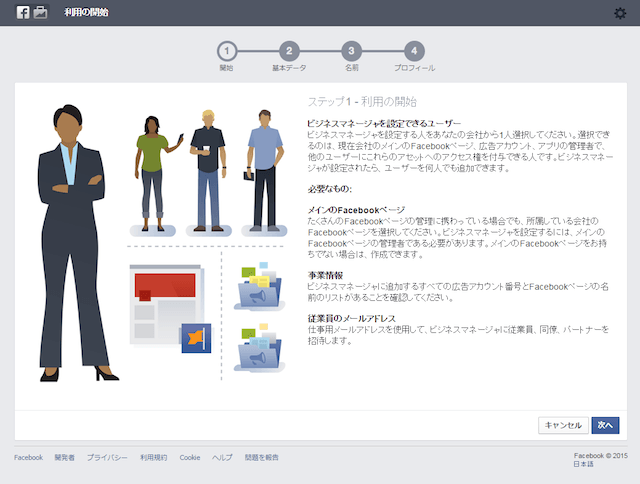Click the orange flag page icon
This screenshot has height=484, width=640.
[196, 338]
